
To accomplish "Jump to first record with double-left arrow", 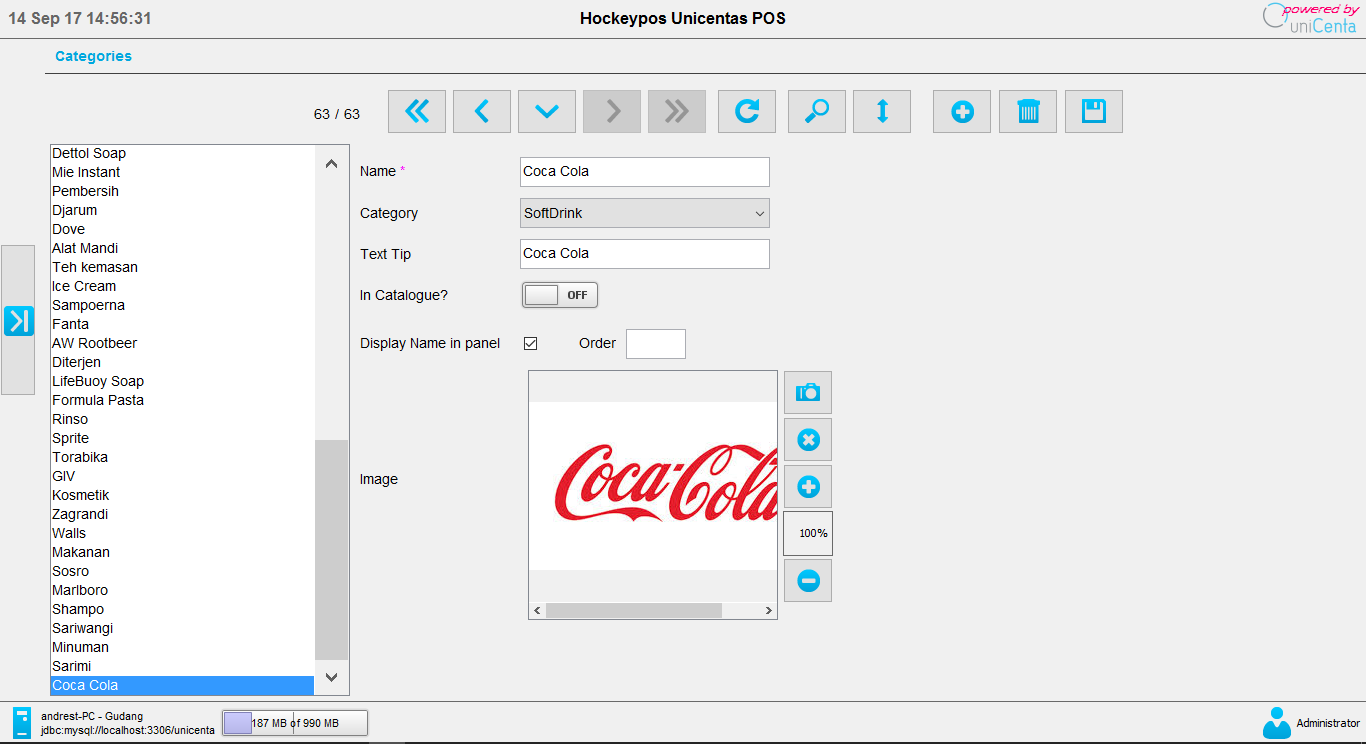I will tap(417, 112).
